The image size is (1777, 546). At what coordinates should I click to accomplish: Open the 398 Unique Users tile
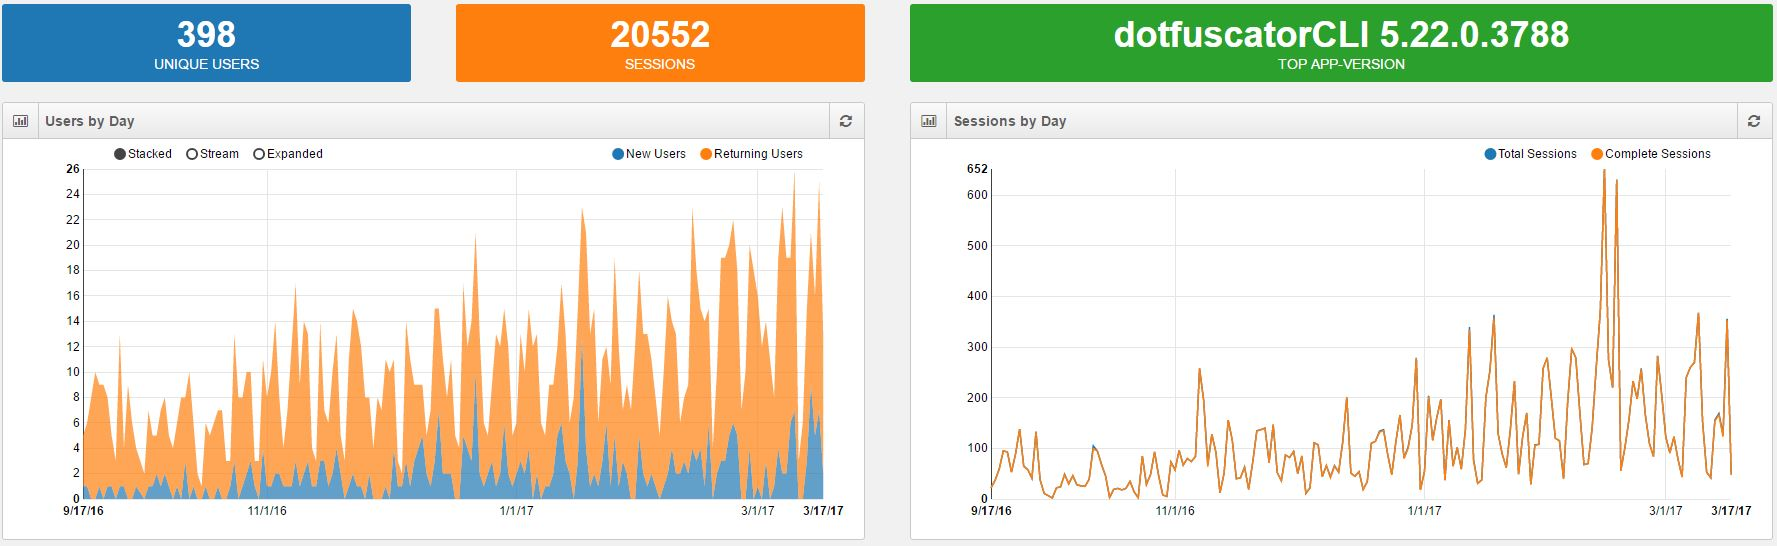pos(206,43)
